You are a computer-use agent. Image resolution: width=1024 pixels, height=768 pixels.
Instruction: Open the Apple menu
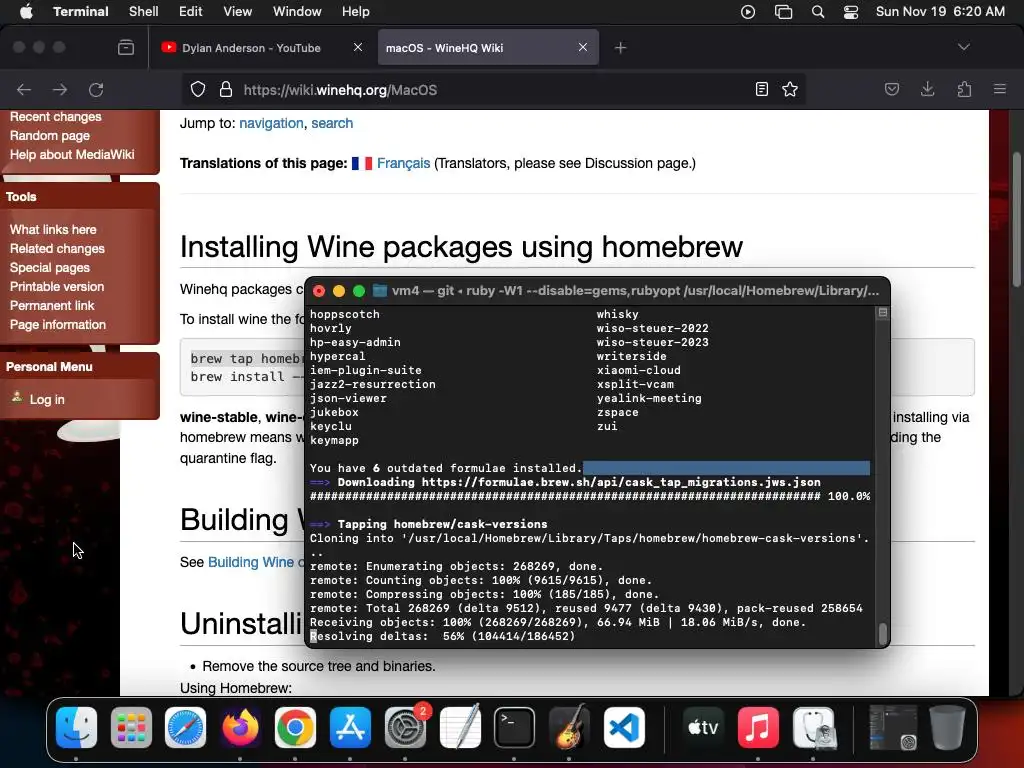[26, 12]
